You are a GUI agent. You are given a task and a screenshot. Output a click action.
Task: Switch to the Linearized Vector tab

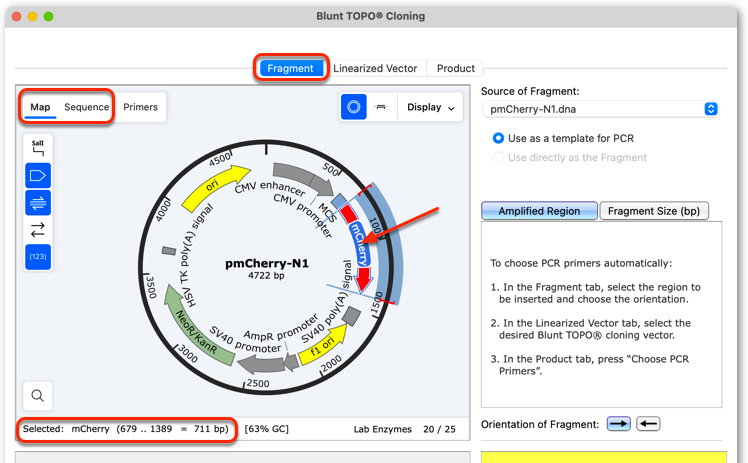click(x=375, y=68)
